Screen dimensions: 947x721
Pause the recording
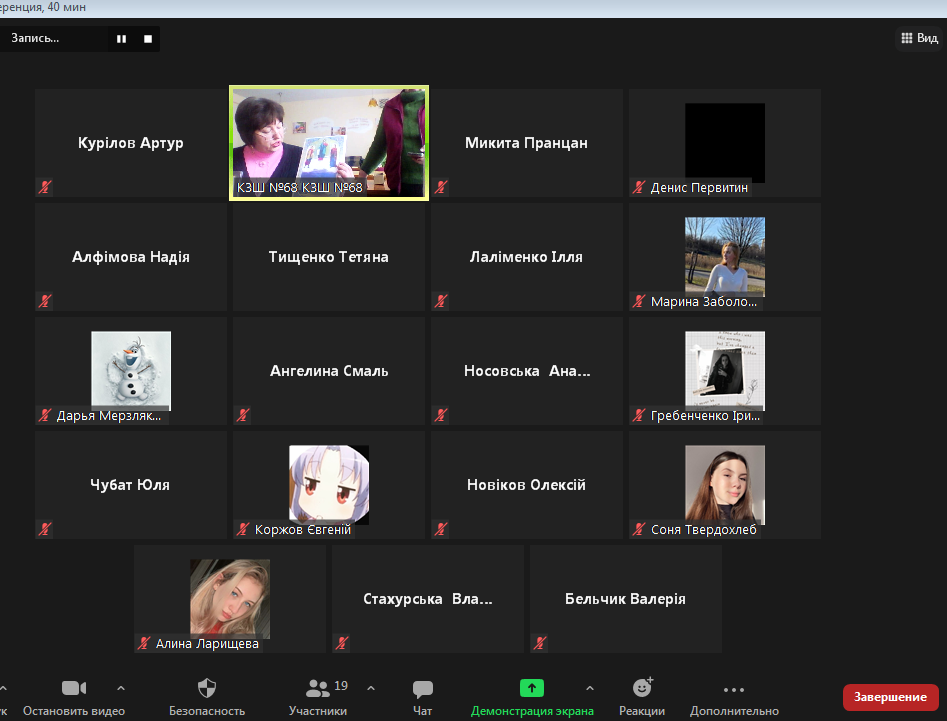click(x=121, y=39)
